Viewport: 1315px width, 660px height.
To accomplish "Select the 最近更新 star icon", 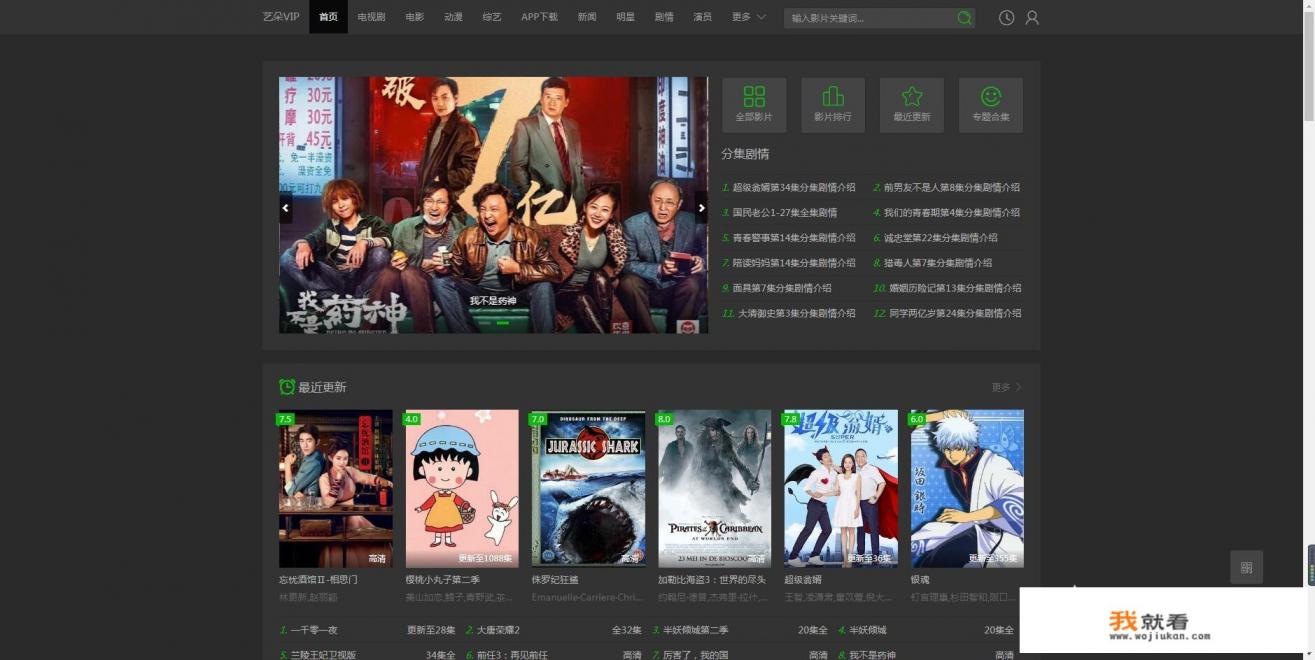I will click(x=911, y=103).
